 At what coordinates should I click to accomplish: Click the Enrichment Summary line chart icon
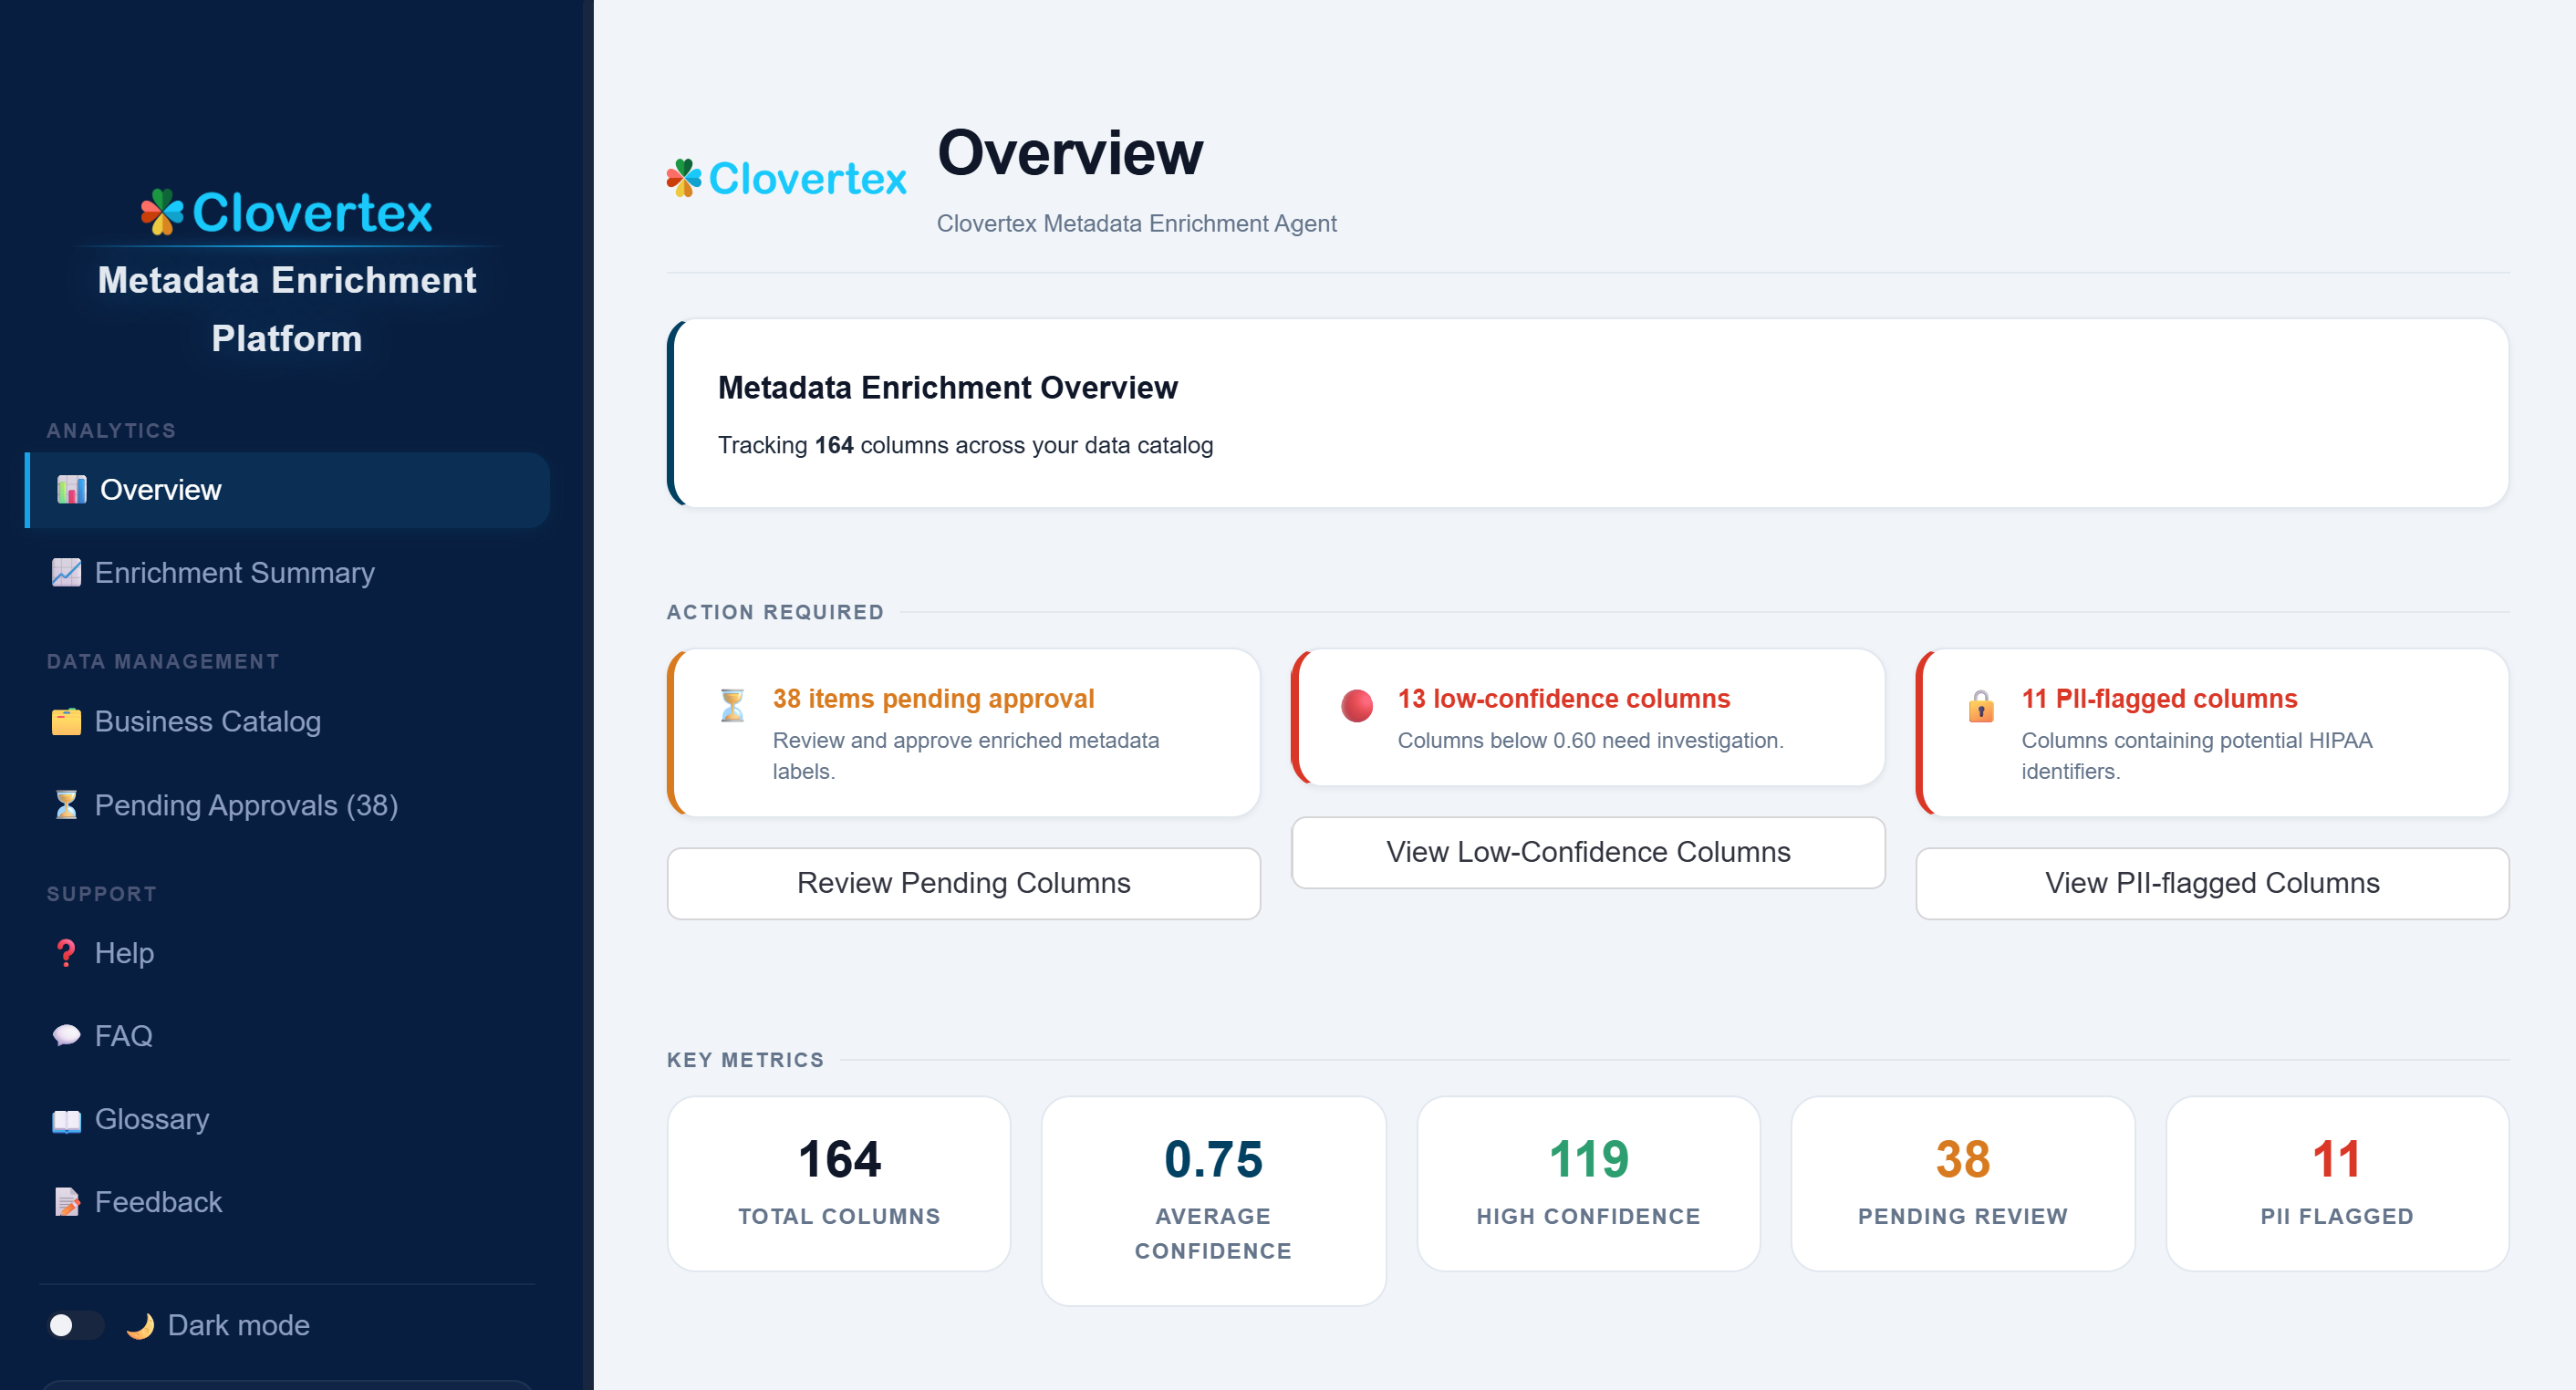pyautogui.click(x=66, y=572)
